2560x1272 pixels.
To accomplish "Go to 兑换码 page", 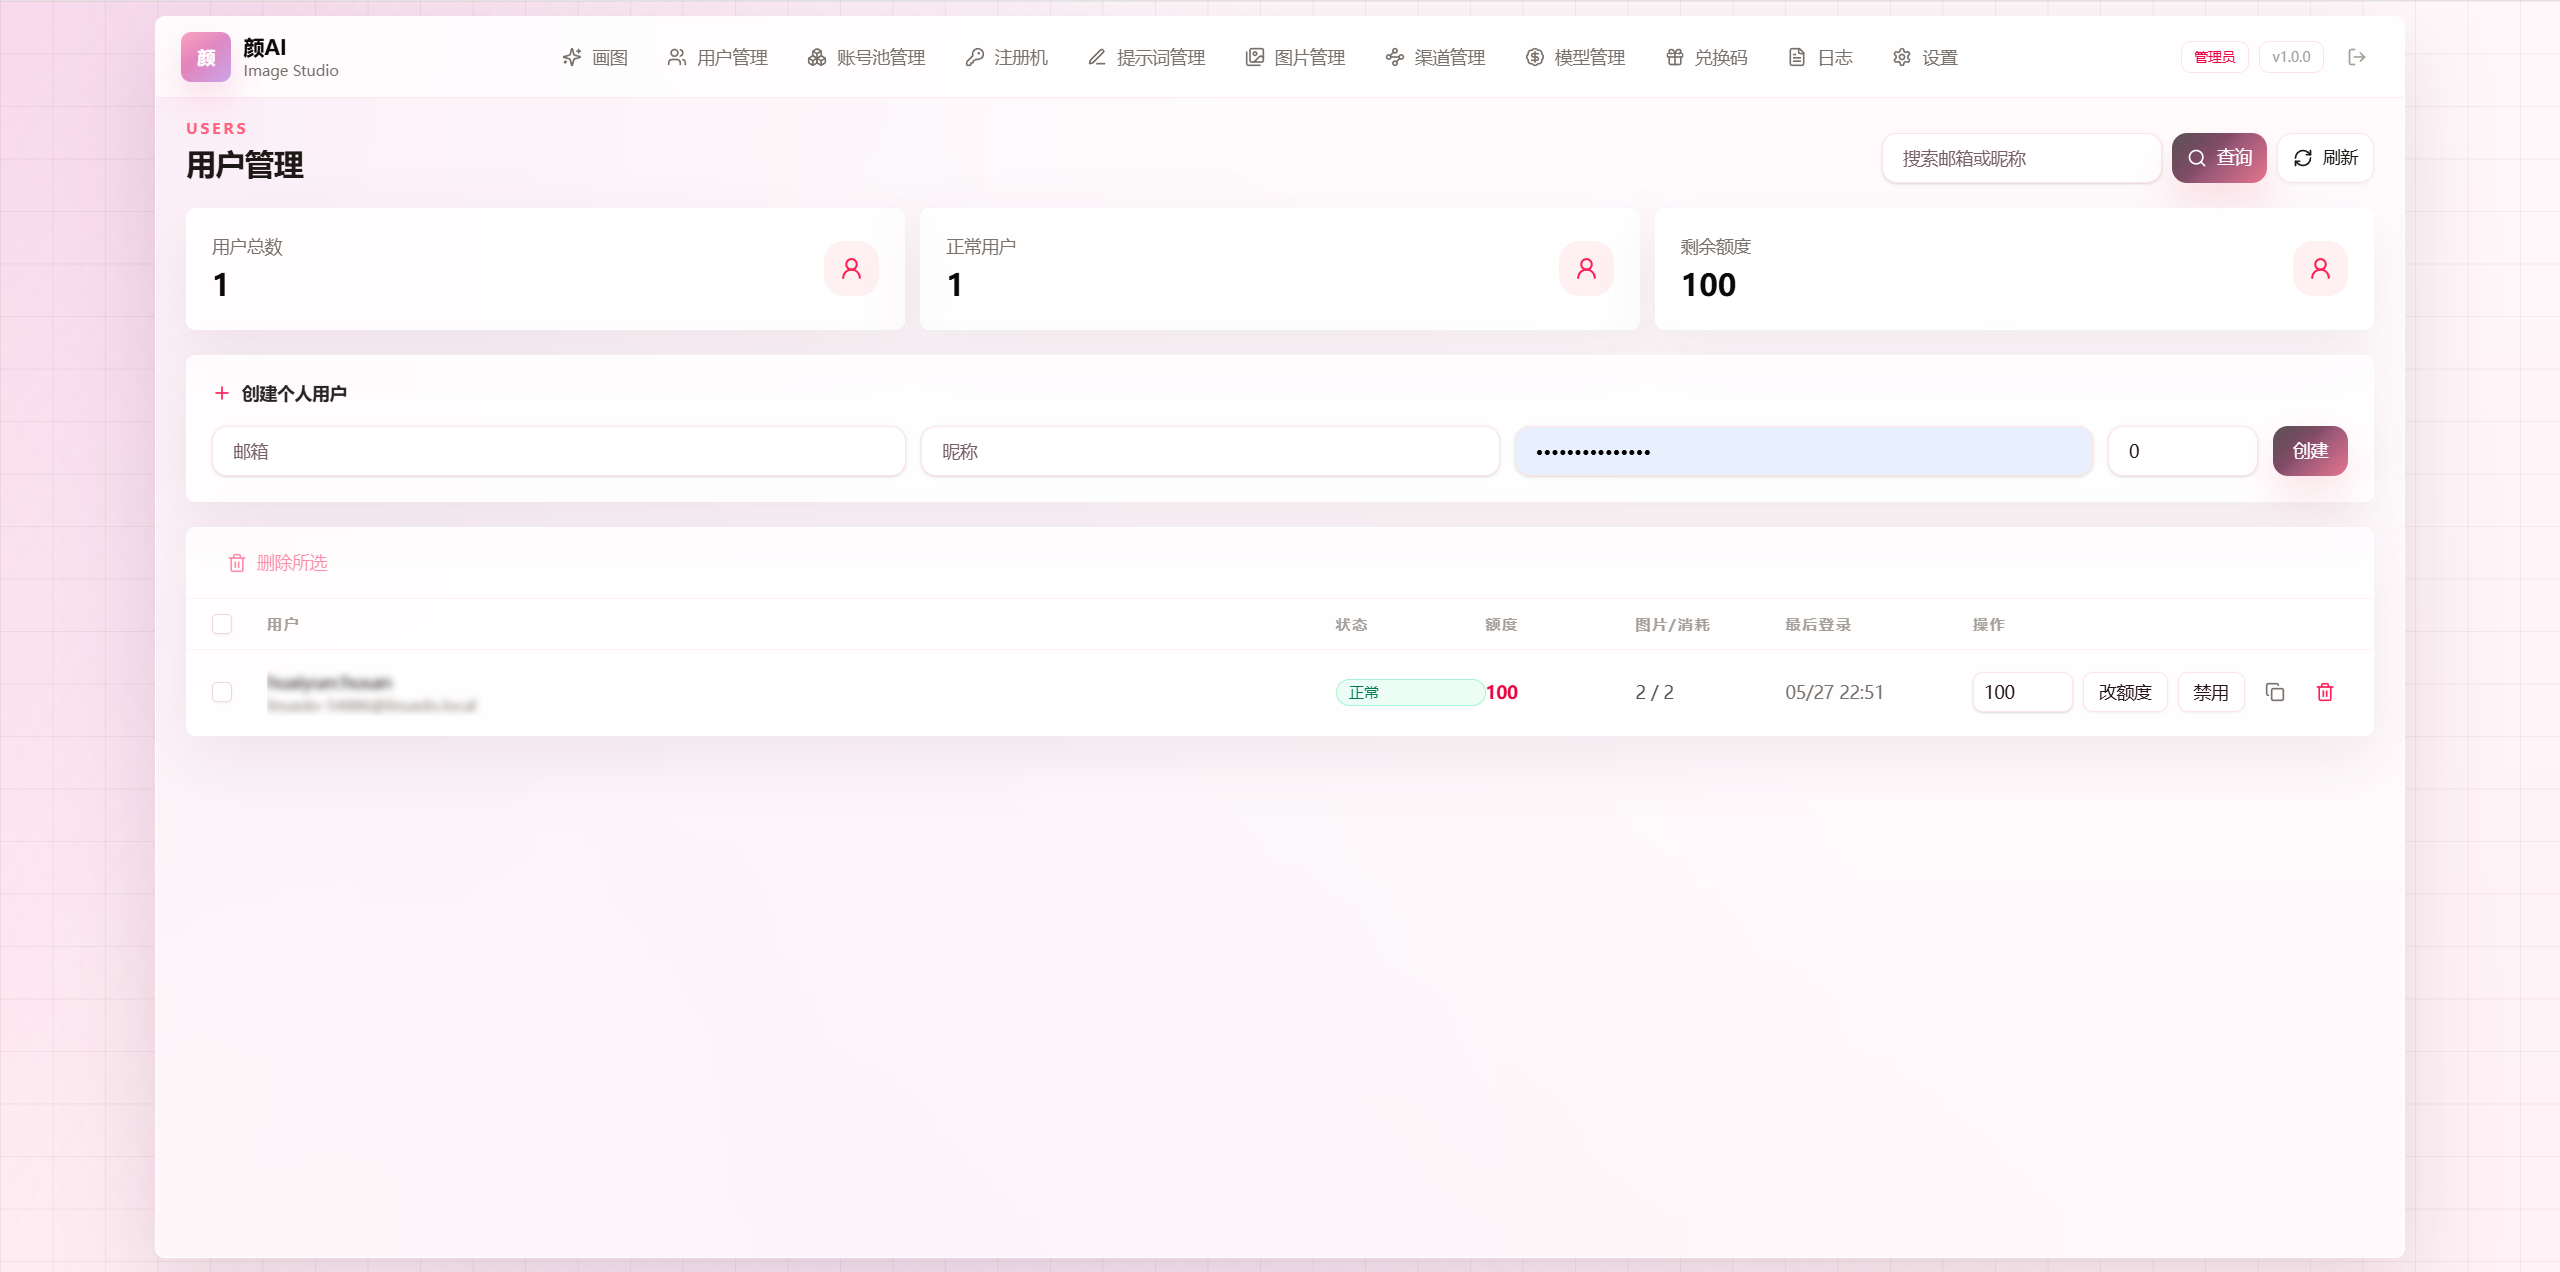I will [1707, 57].
